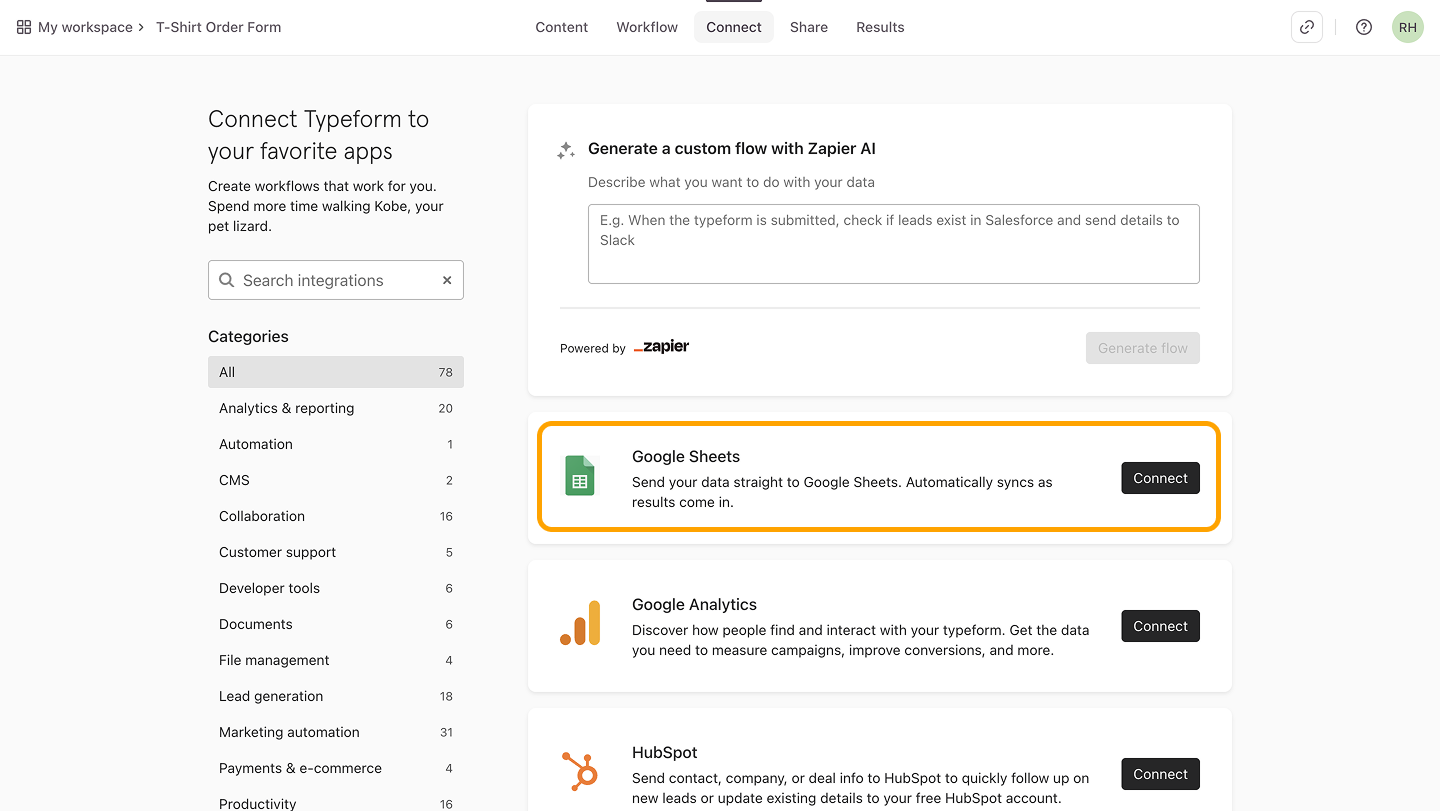This screenshot has height=811, width=1440.
Task: Click the Generate flow button
Action: click(1143, 348)
